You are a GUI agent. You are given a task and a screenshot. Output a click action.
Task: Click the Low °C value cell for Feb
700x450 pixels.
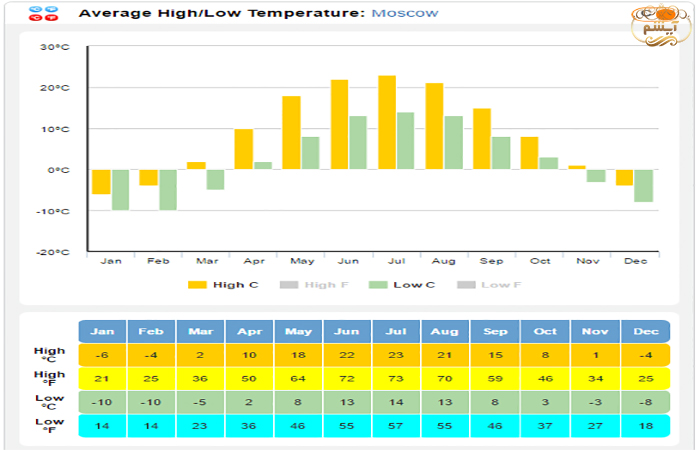(151, 402)
